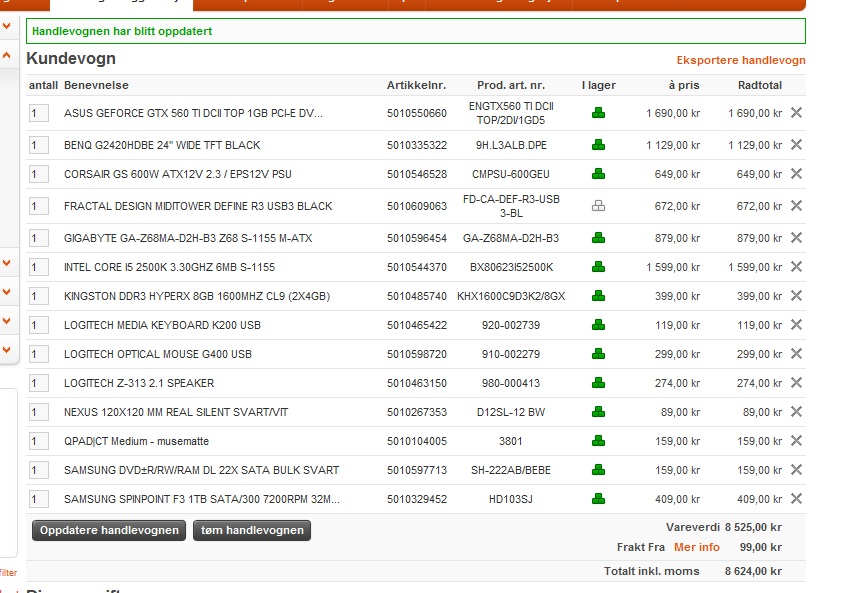
Task: Select product name LOGITECH Z-313 2.1 SPEAKER
Action: coord(139,383)
